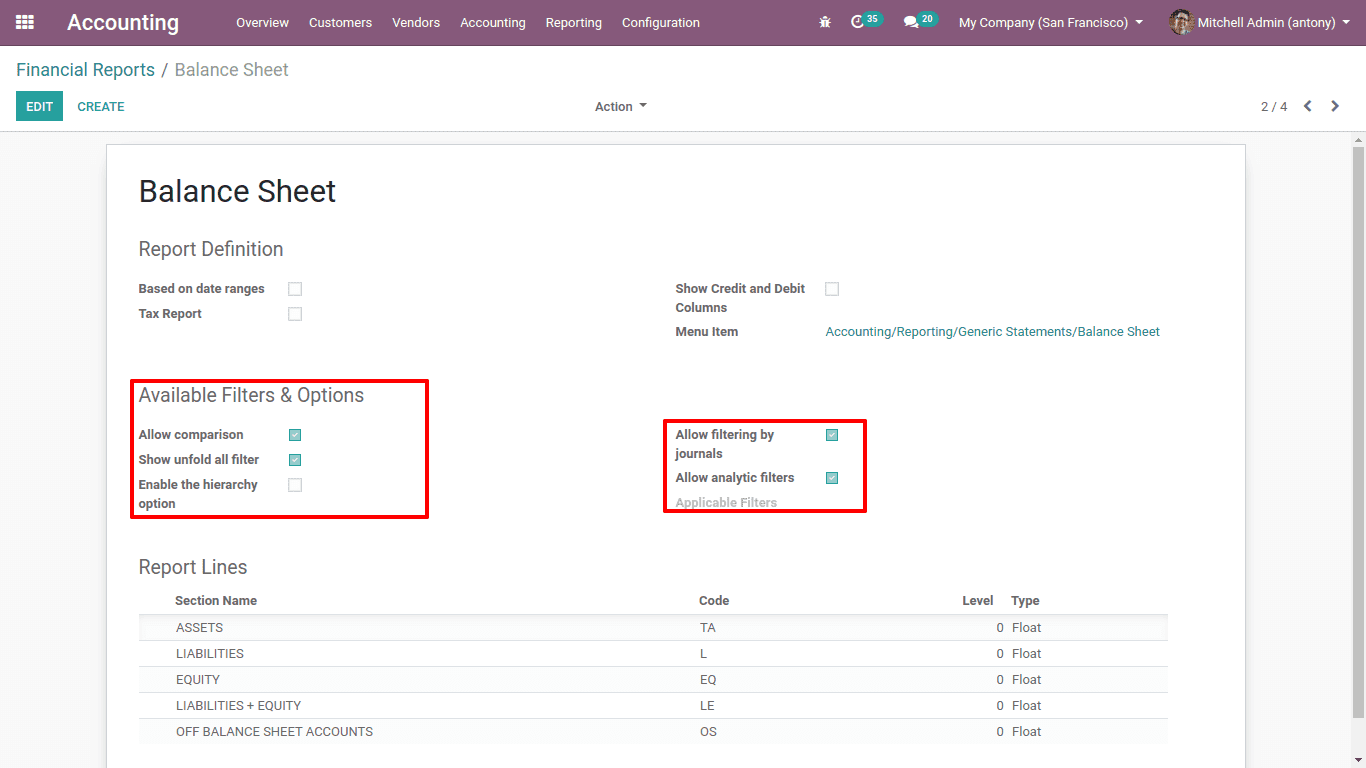Viewport: 1366px width, 768px height.
Task: Go to previous record arrow
Action: (1307, 106)
